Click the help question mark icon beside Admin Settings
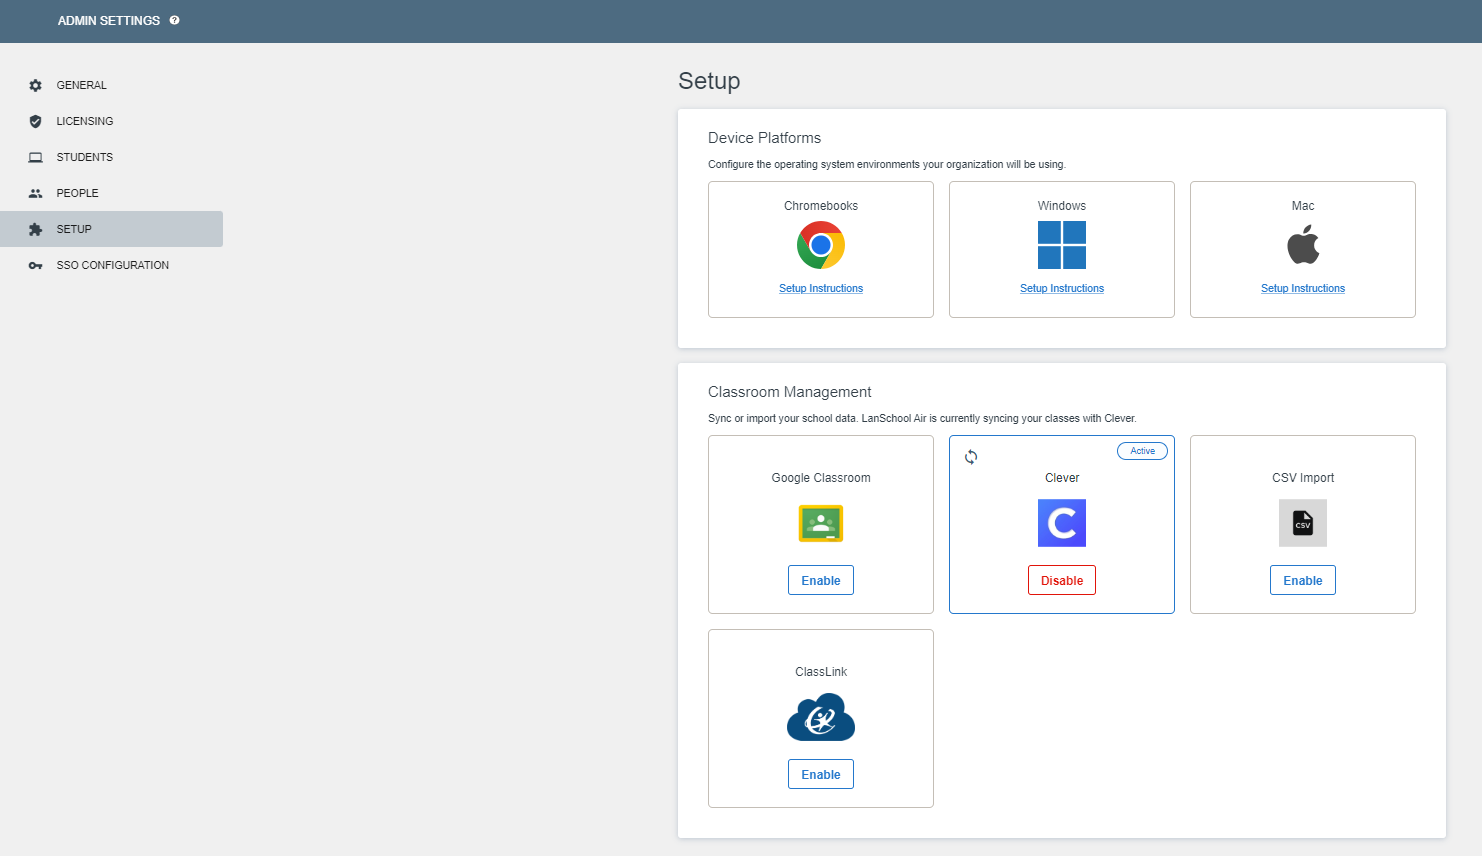1482x856 pixels. pos(175,20)
